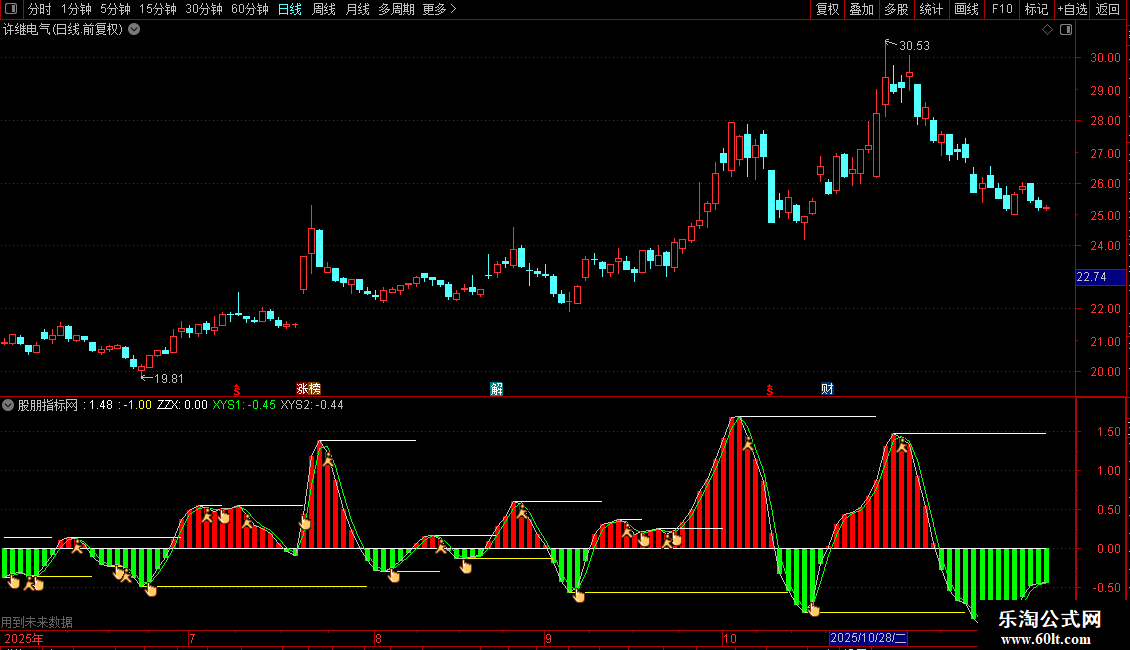Click the 返回 back button
This screenshot has width=1130, height=650.
coord(1108,9)
